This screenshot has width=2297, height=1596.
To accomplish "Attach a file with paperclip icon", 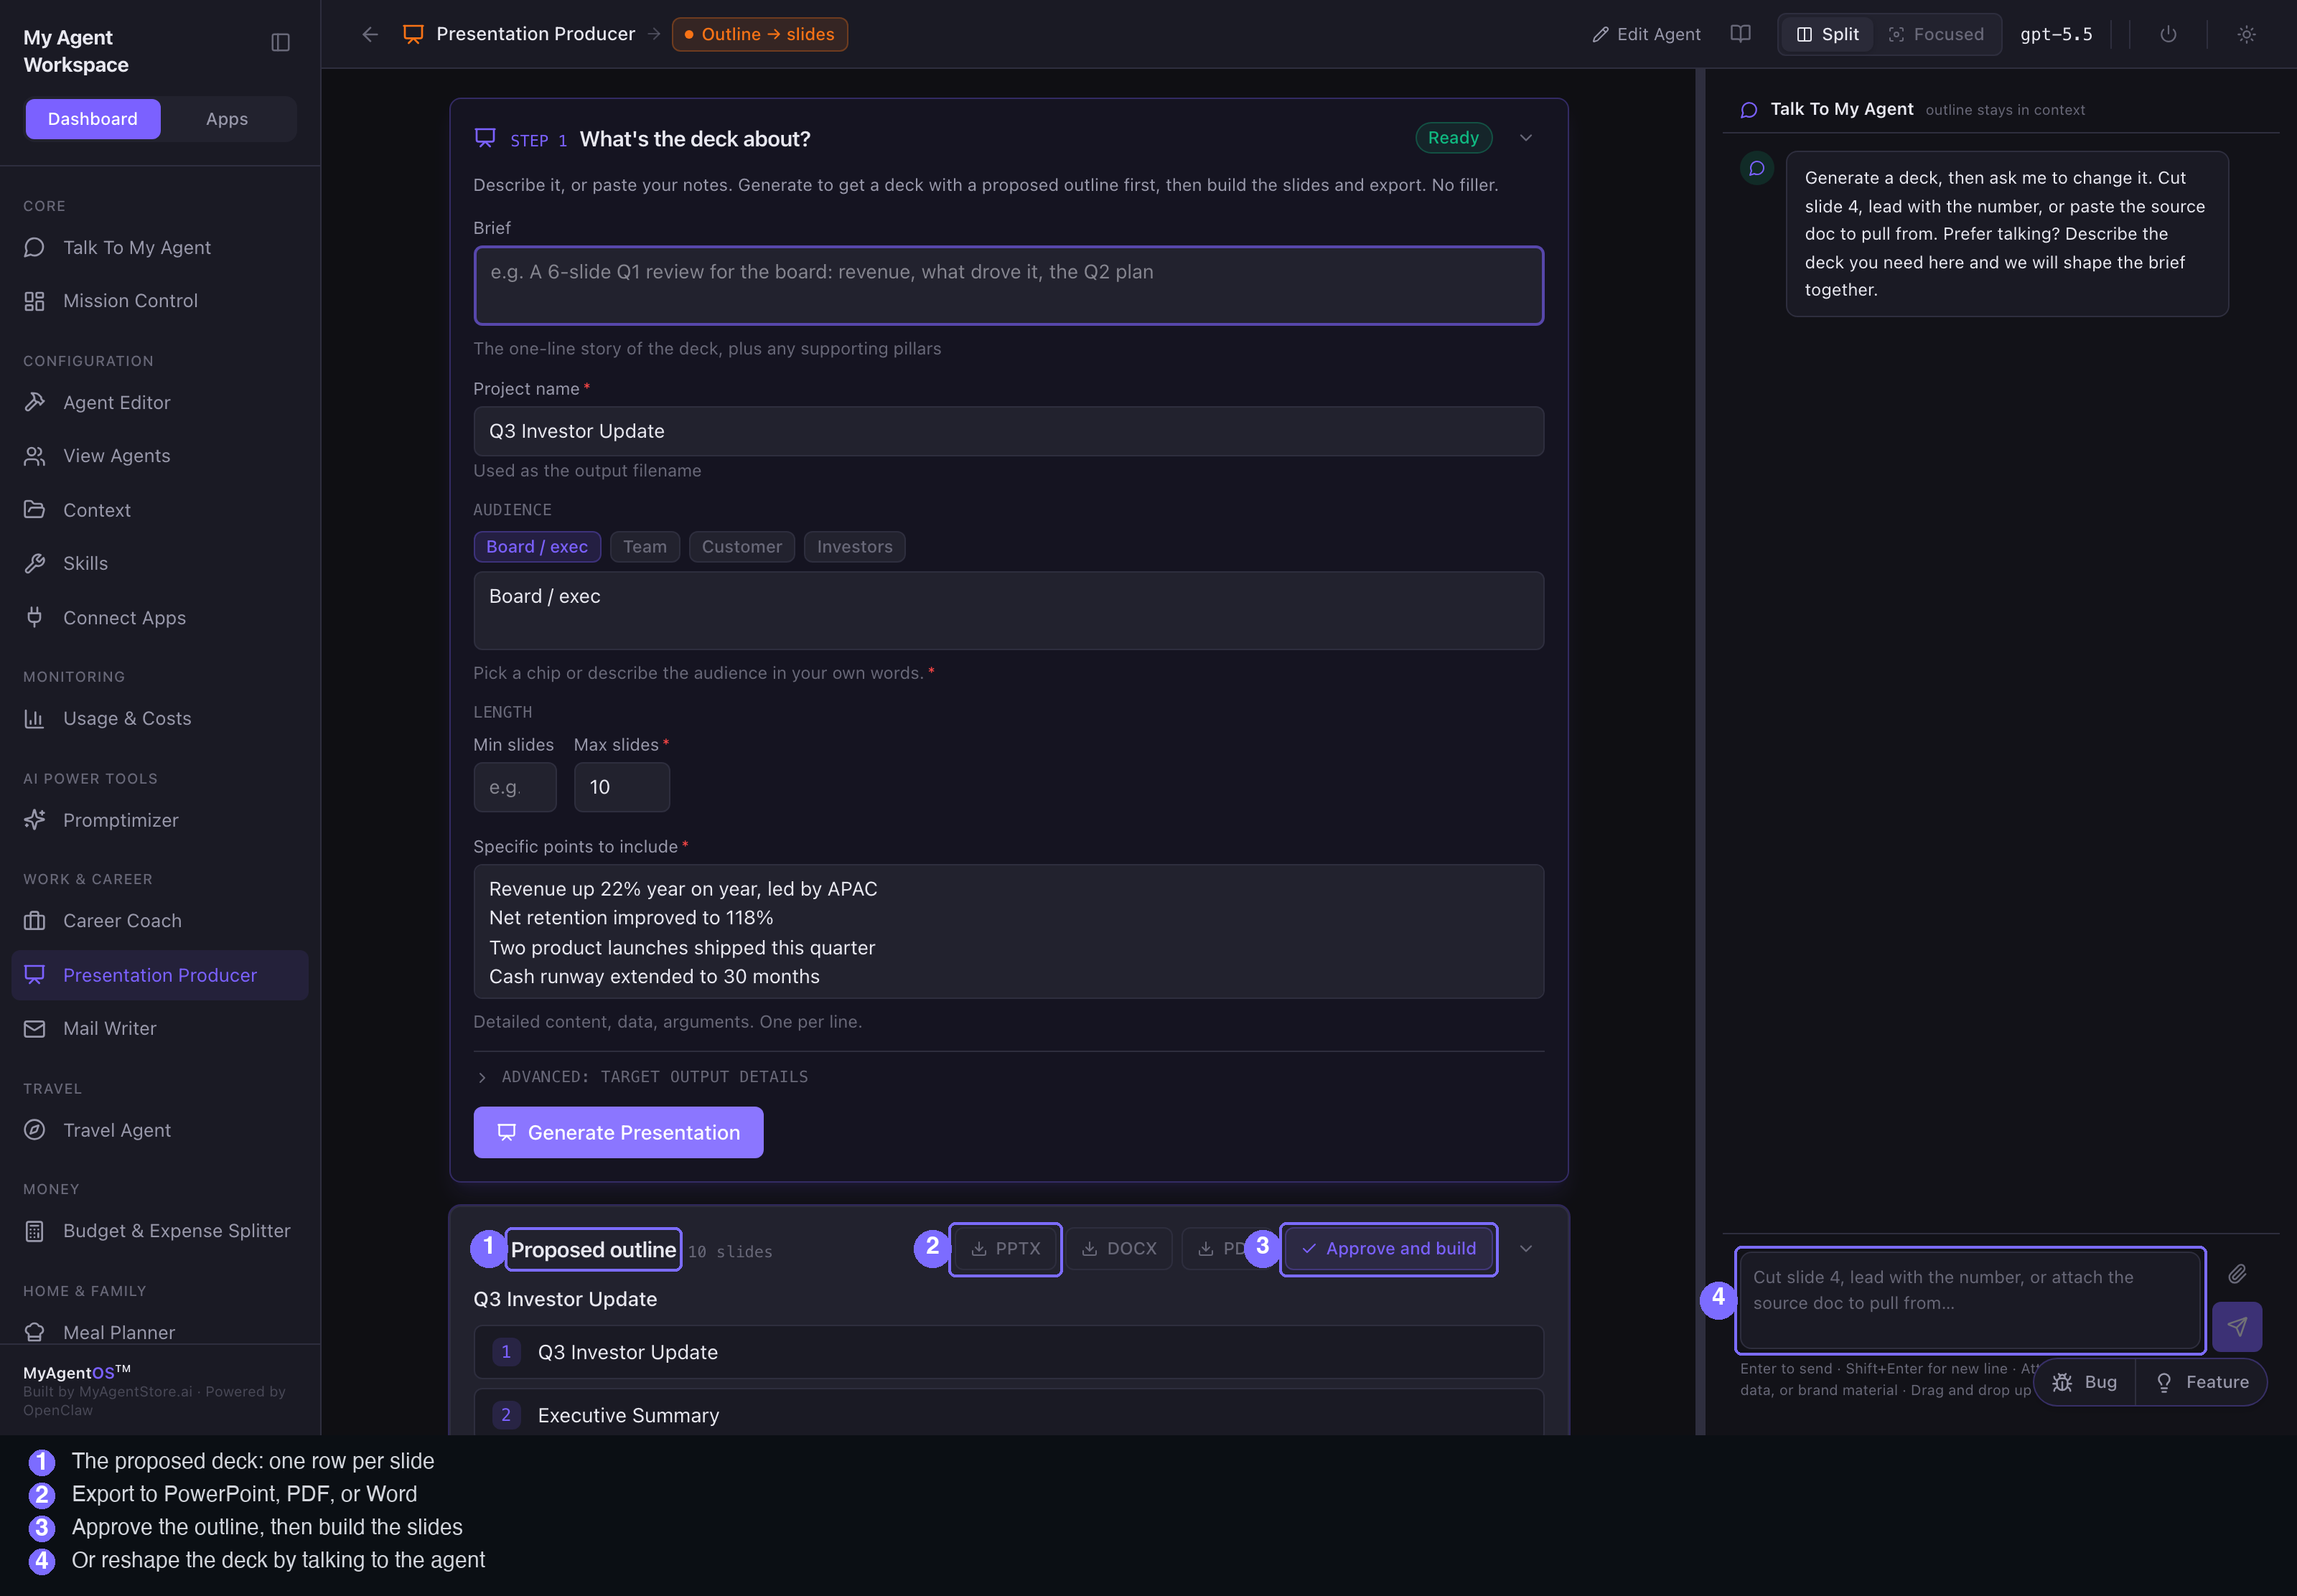I will click(x=2237, y=1273).
